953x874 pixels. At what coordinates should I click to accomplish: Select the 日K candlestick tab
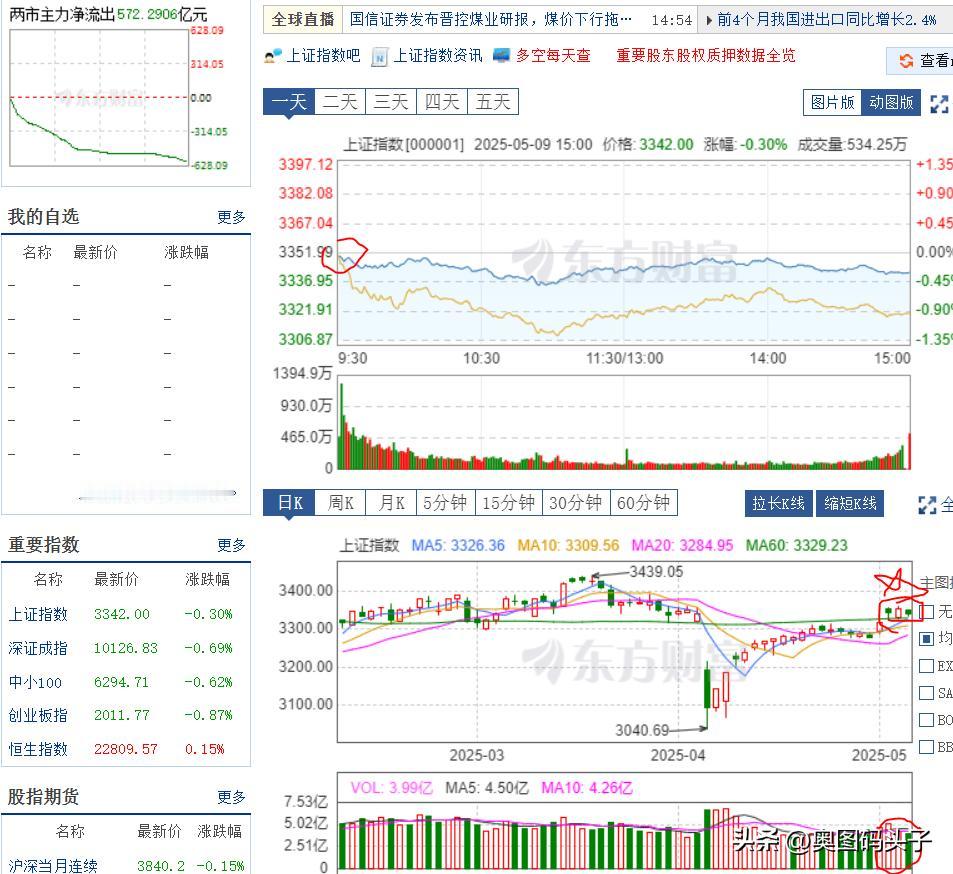[289, 503]
